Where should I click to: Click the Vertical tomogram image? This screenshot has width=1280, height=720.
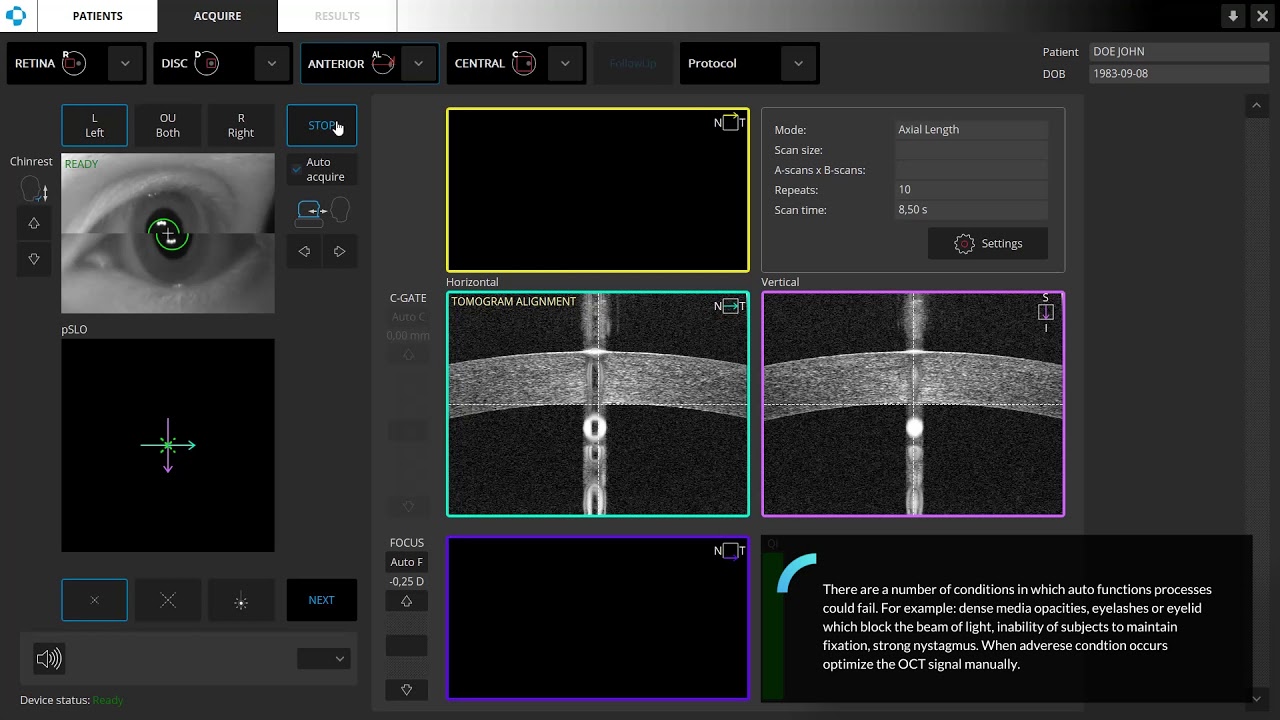click(913, 404)
